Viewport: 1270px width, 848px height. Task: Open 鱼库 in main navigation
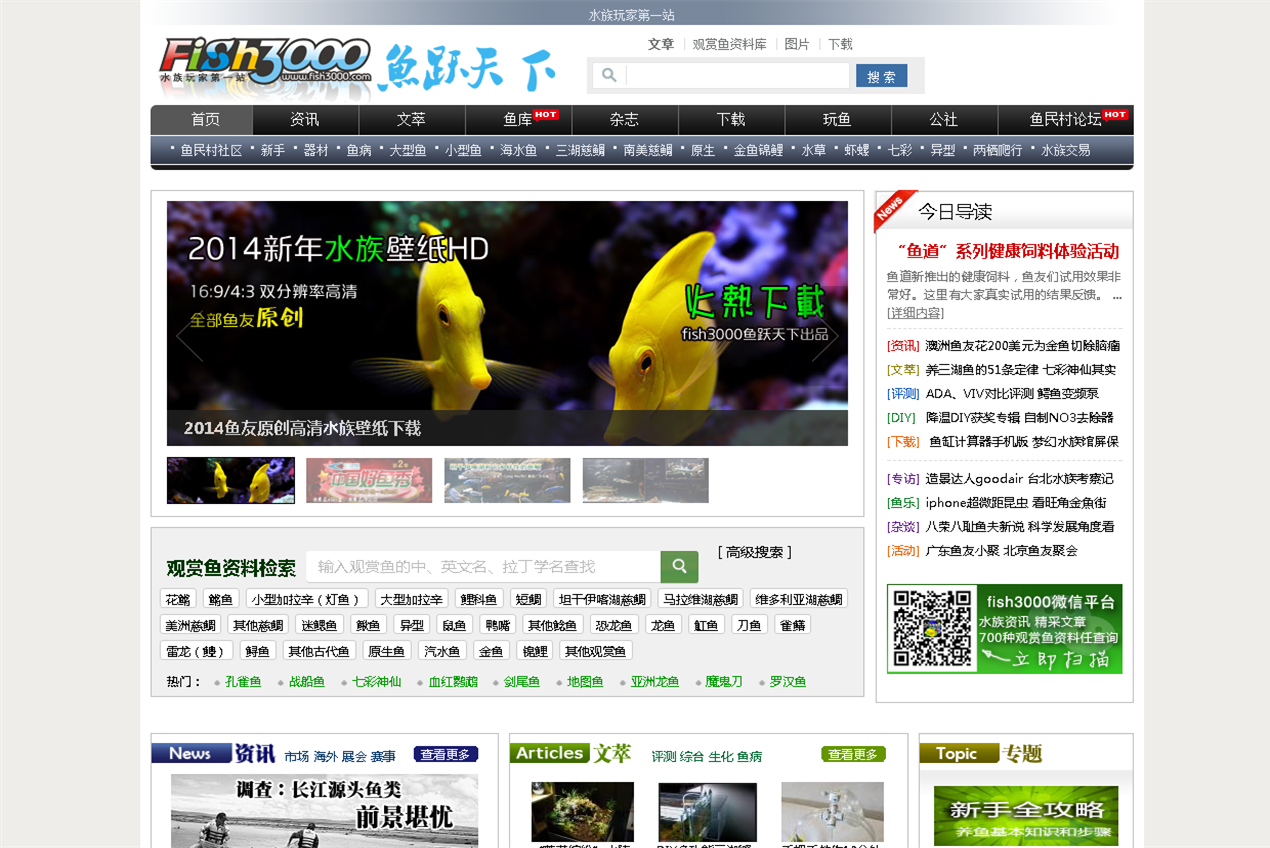pos(518,119)
